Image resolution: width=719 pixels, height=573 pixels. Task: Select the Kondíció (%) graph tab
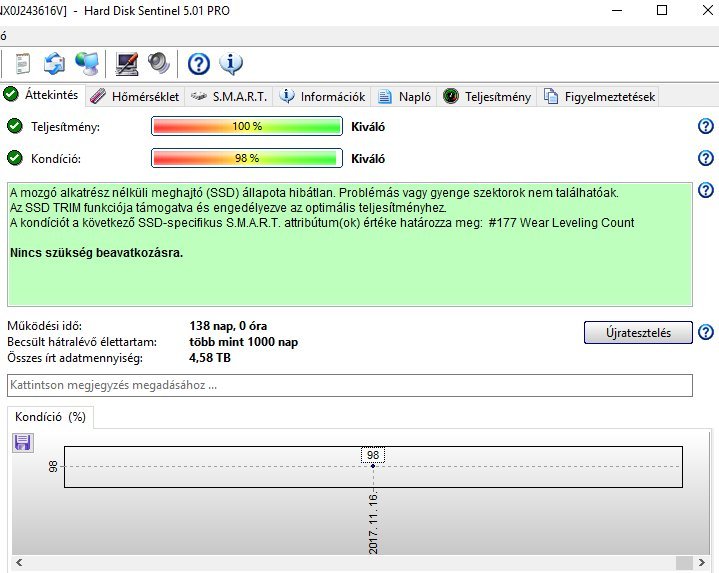click(50, 417)
